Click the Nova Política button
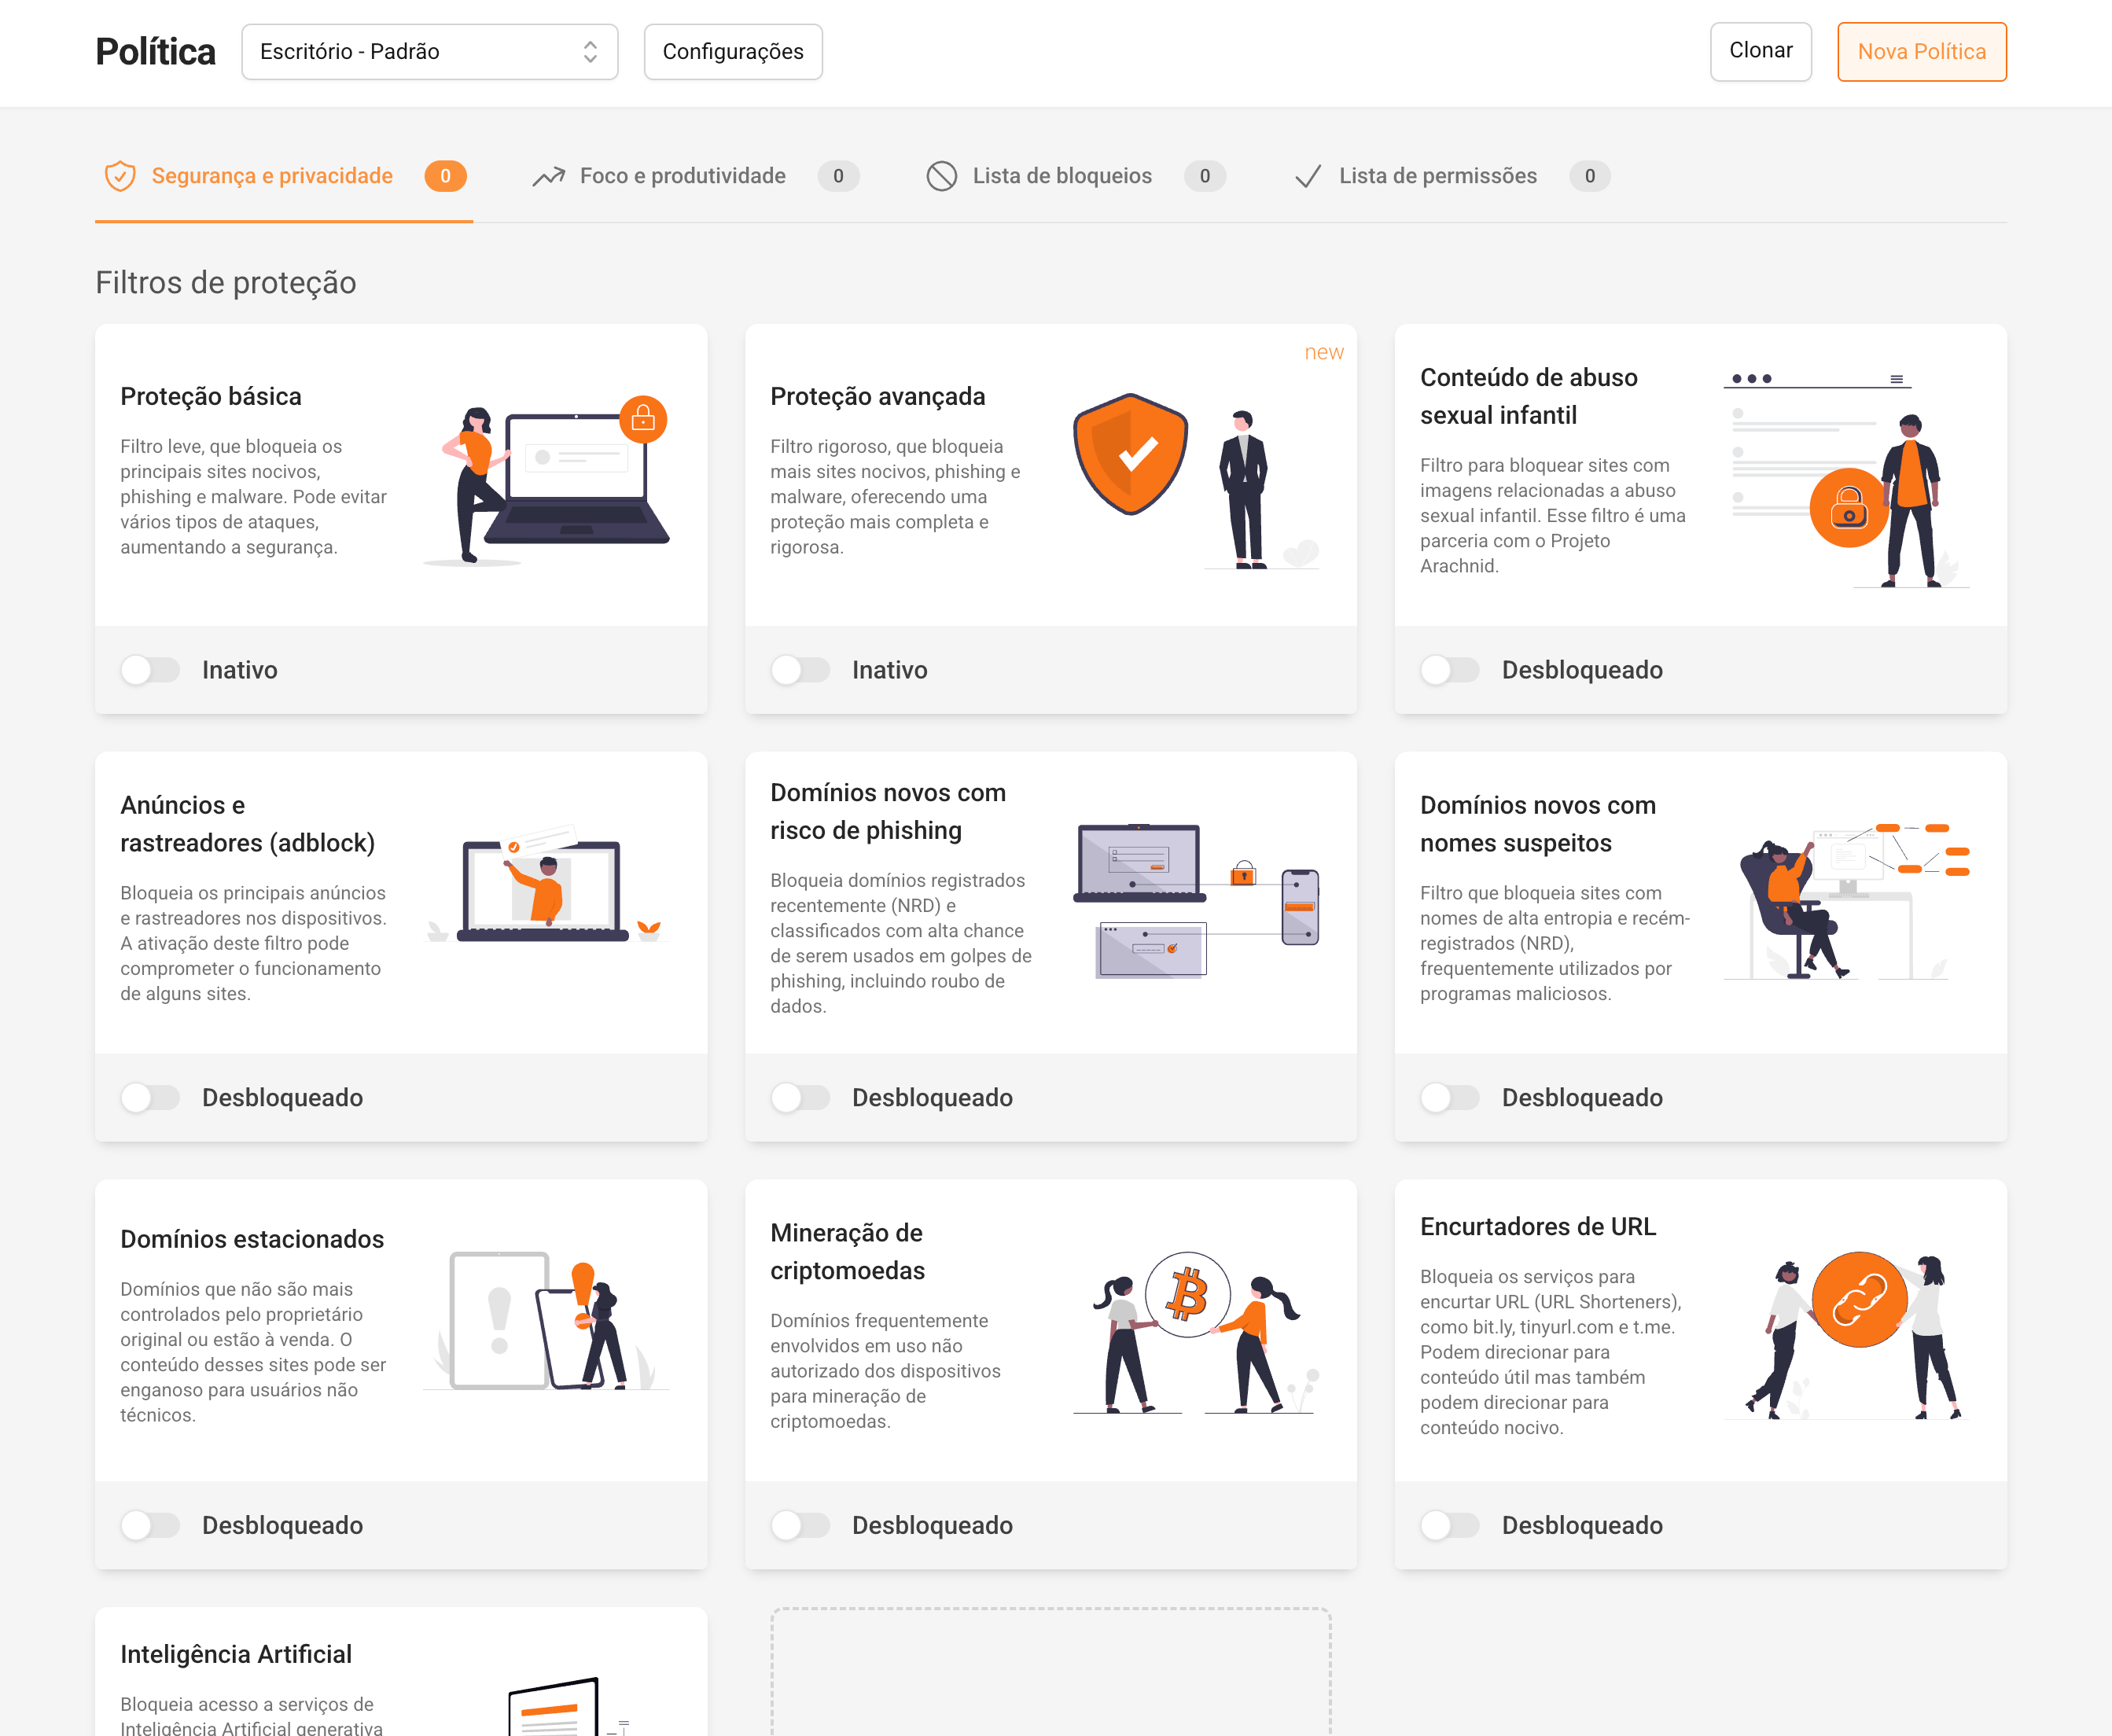This screenshot has width=2112, height=1736. [1921, 52]
